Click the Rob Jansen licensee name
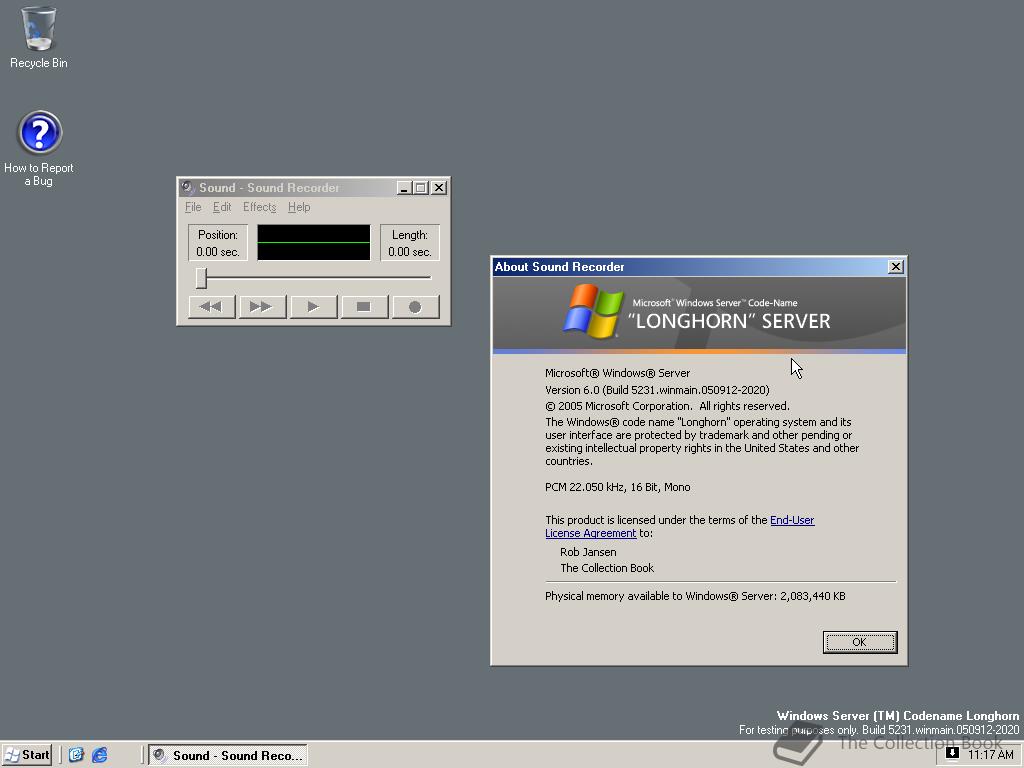This screenshot has width=1024, height=768. [x=588, y=552]
